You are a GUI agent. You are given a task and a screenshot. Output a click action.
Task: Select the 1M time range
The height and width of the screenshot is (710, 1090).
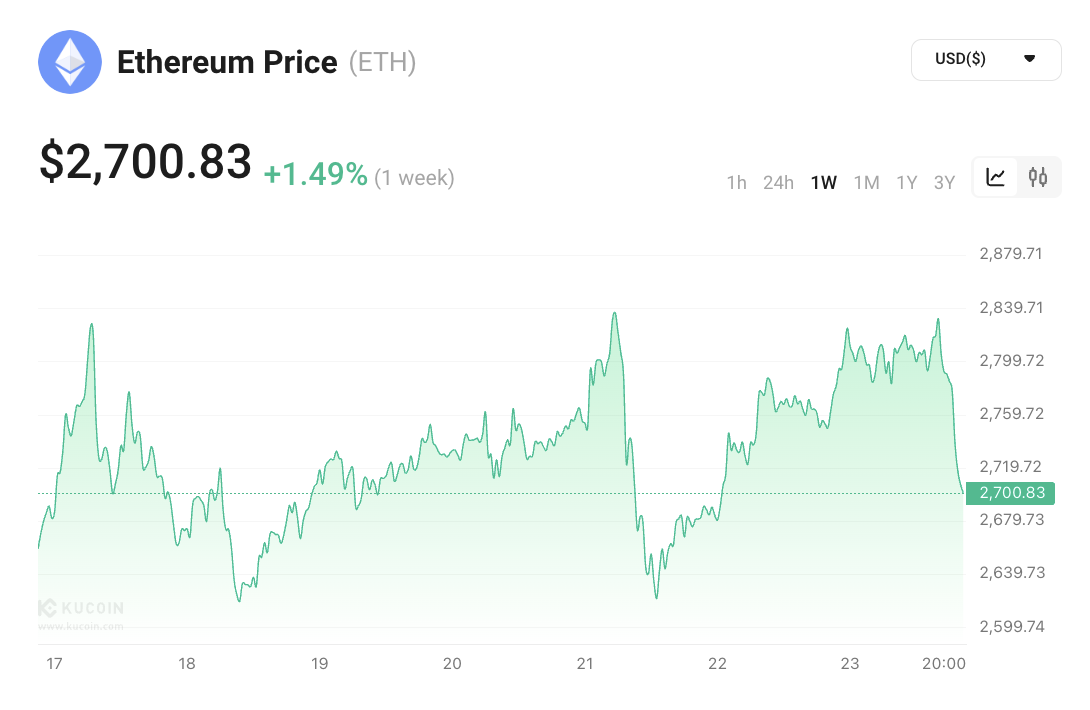click(866, 183)
